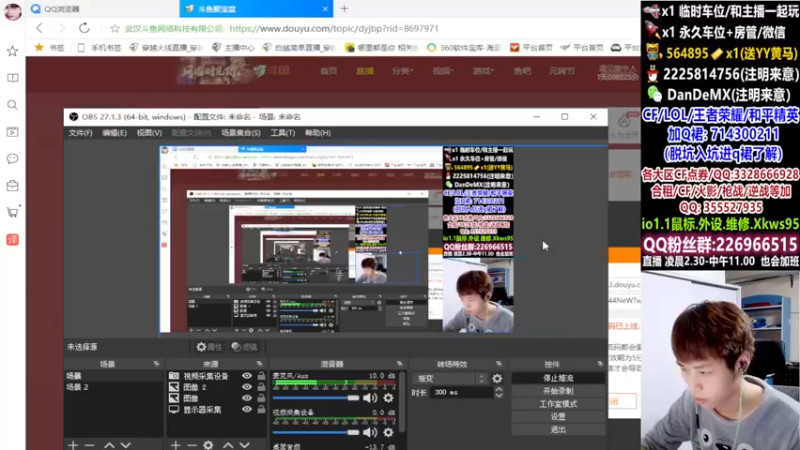This screenshot has height=450, width=800.
Task: Open the 渐变 transition dropdown
Action: 451,379
